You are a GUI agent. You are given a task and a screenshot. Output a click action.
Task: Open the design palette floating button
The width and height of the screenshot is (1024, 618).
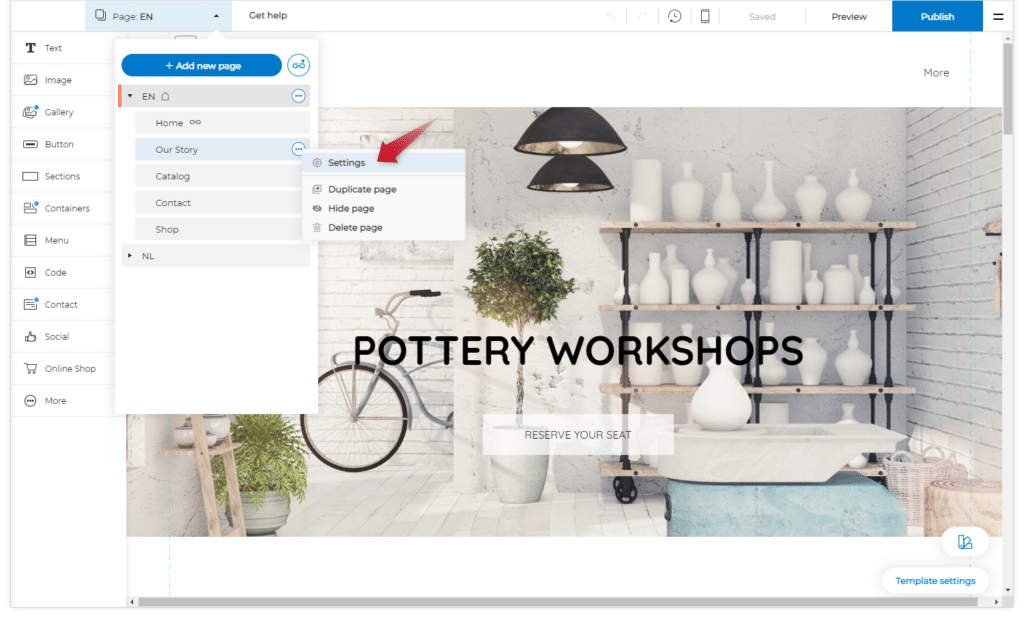pyautogui.click(x=965, y=542)
